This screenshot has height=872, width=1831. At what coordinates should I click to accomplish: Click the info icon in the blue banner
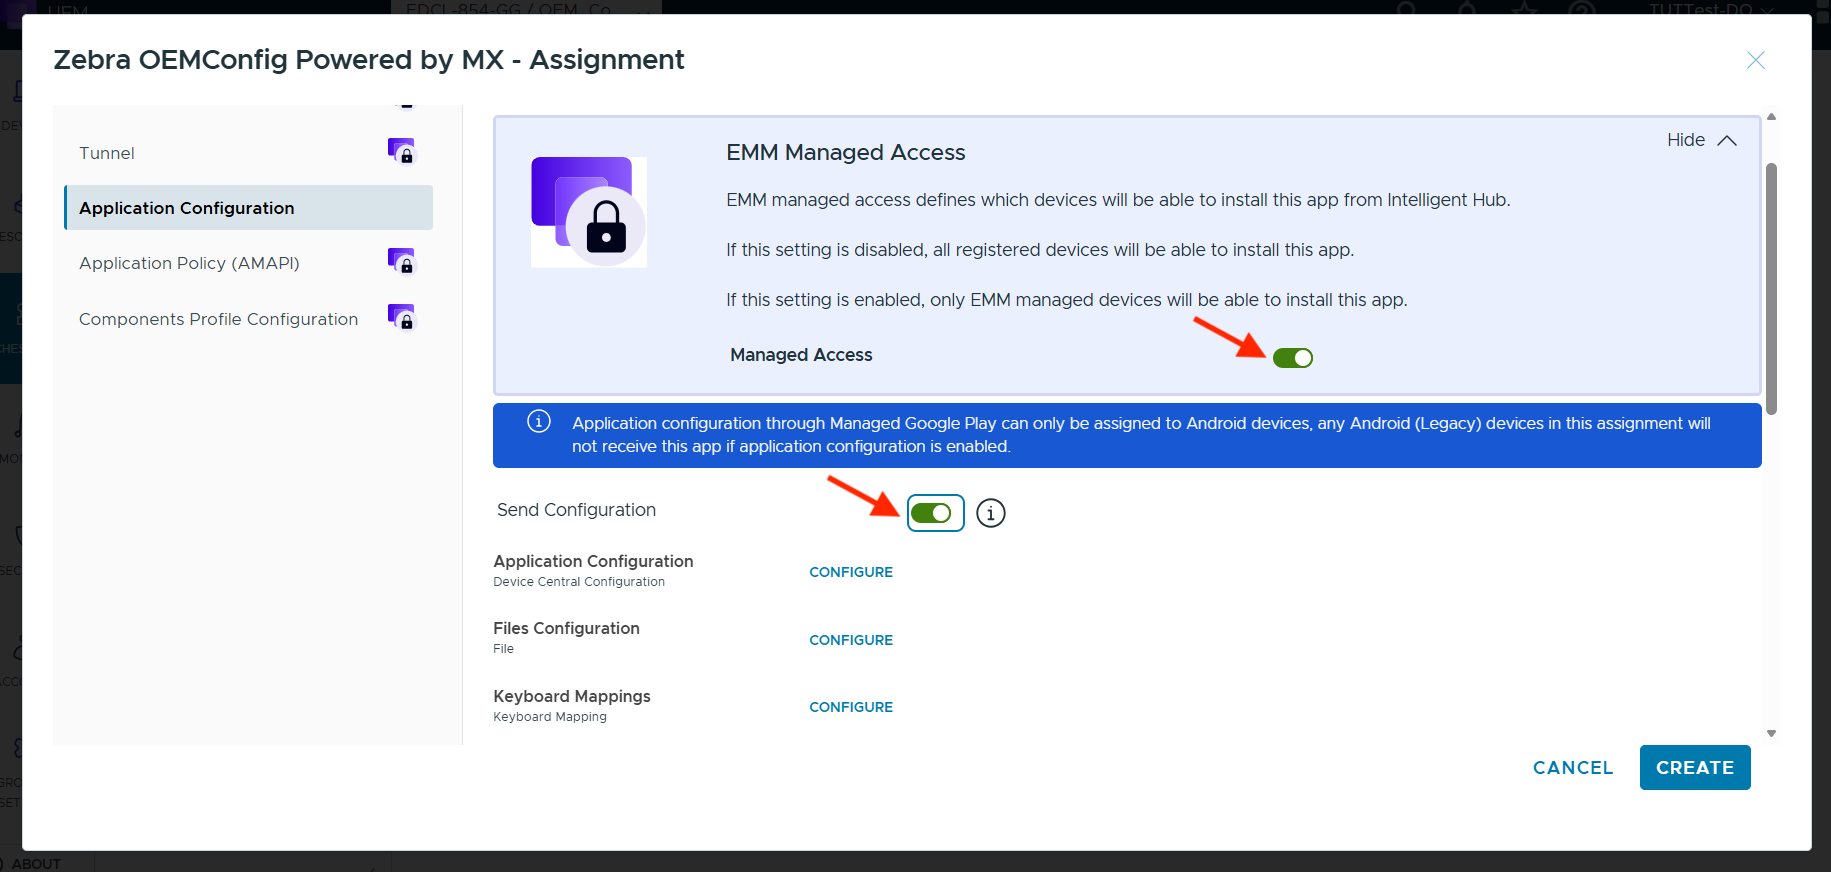pos(539,421)
